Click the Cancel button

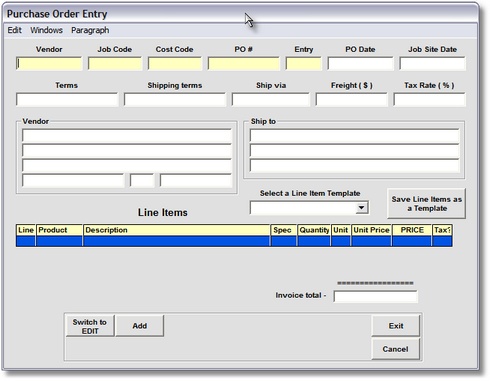[x=396, y=349]
